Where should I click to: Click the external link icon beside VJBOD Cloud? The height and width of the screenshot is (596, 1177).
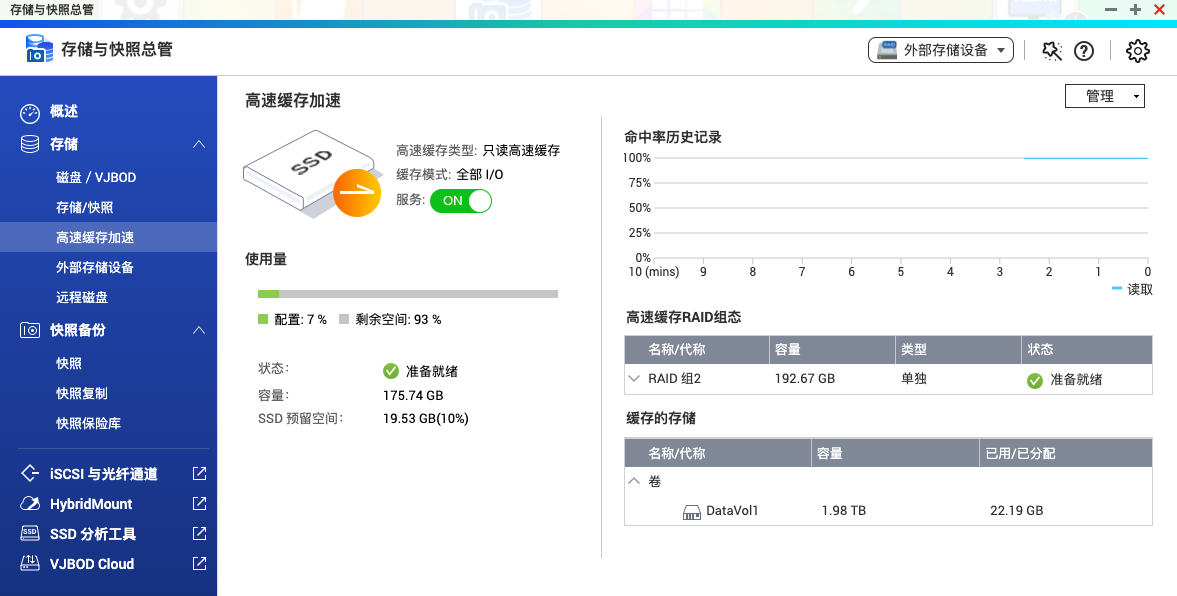click(199, 564)
